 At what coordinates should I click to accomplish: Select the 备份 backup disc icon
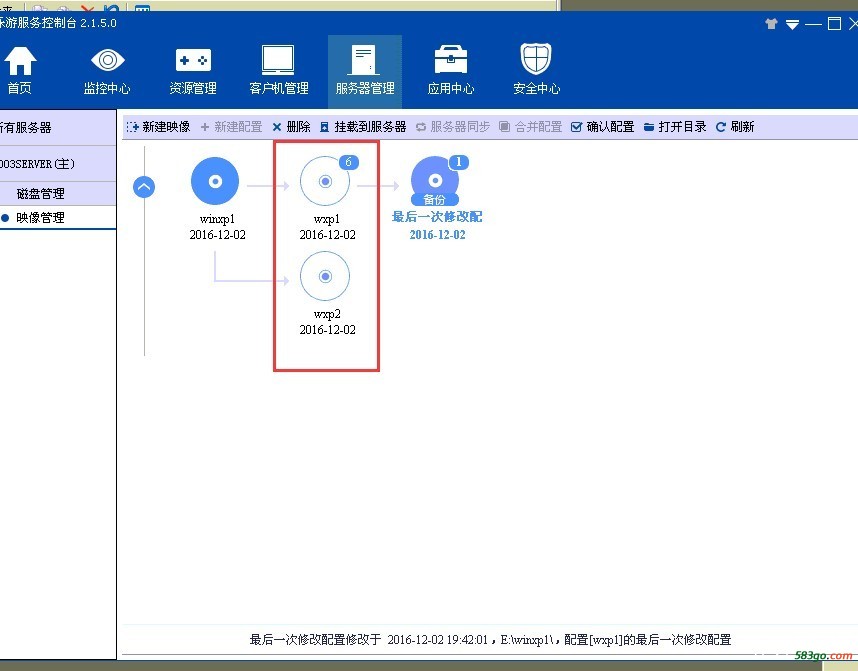tap(435, 181)
